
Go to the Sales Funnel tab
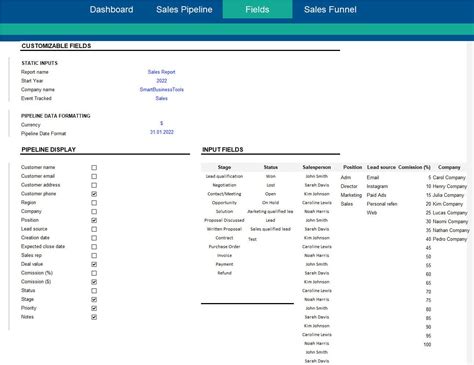point(330,10)
